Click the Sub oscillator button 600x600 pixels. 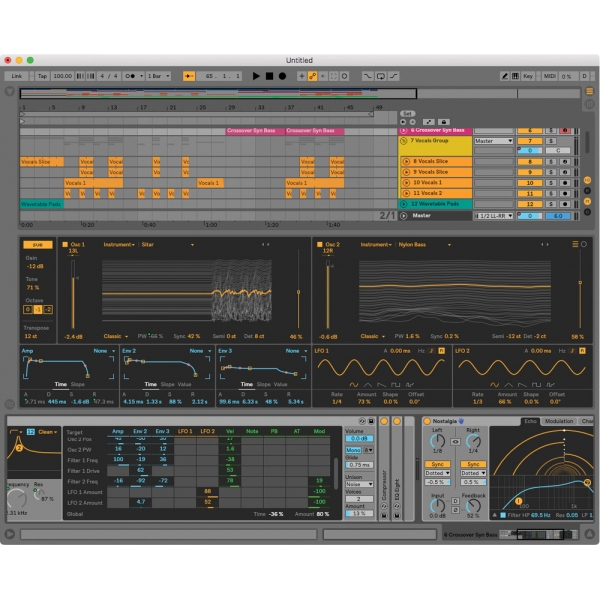(x=37, y=244)
